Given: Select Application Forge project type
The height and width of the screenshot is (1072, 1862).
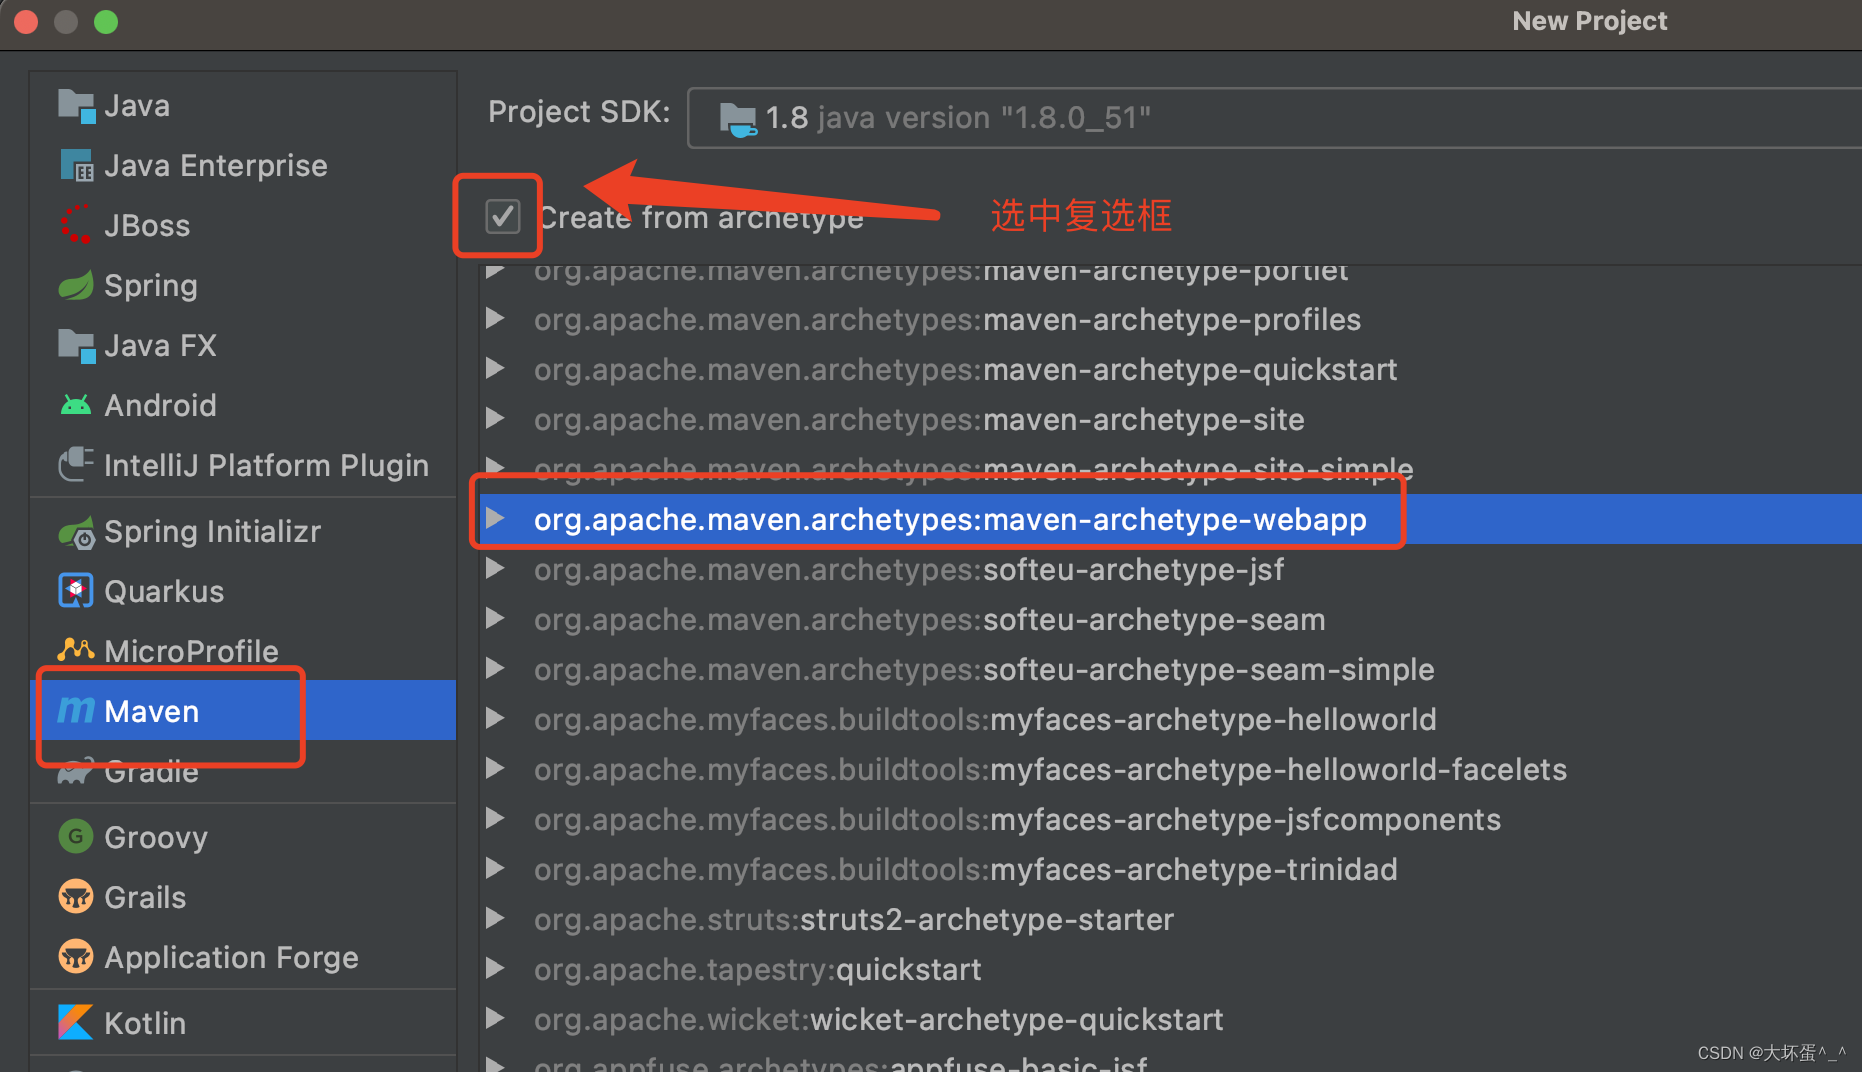Looking at the screenshot, I should tap(243, 957).
